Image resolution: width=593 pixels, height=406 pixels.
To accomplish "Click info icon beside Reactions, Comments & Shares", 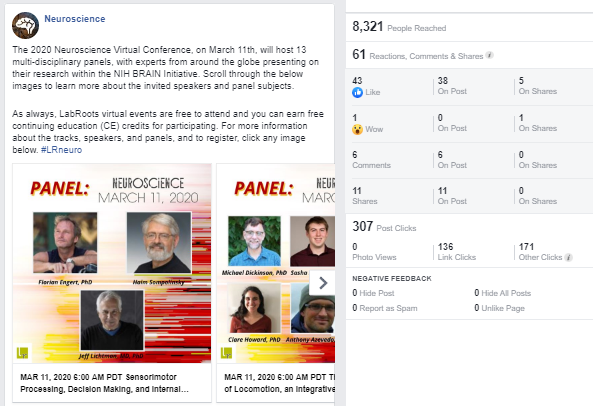I will (x=489, y=55).
